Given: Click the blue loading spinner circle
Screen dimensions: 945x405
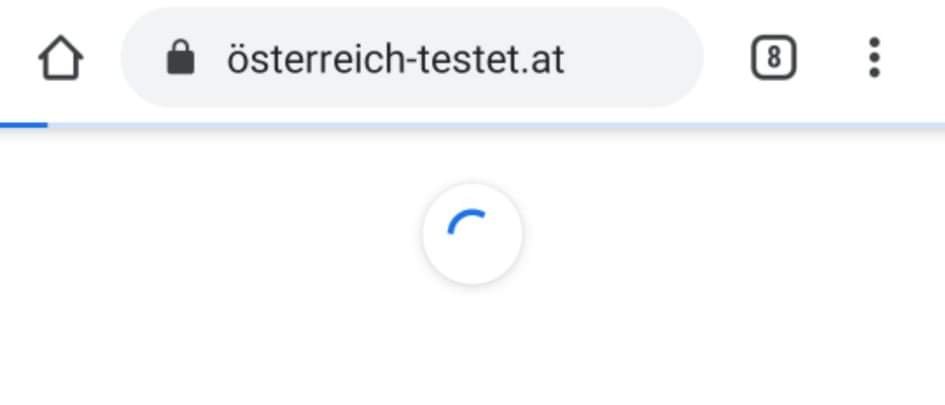Looking at the screenshot, I should pos(472,233).
